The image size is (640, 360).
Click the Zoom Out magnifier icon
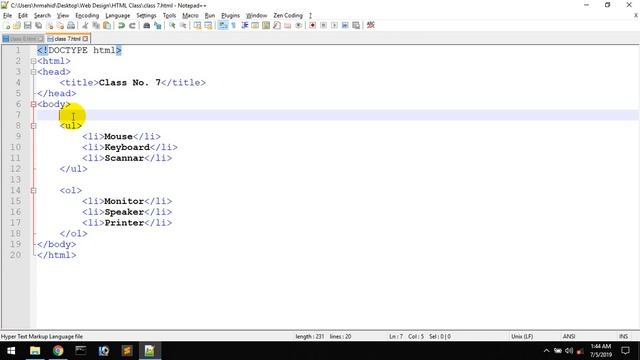pyautogui.click(x=183, y=25)
